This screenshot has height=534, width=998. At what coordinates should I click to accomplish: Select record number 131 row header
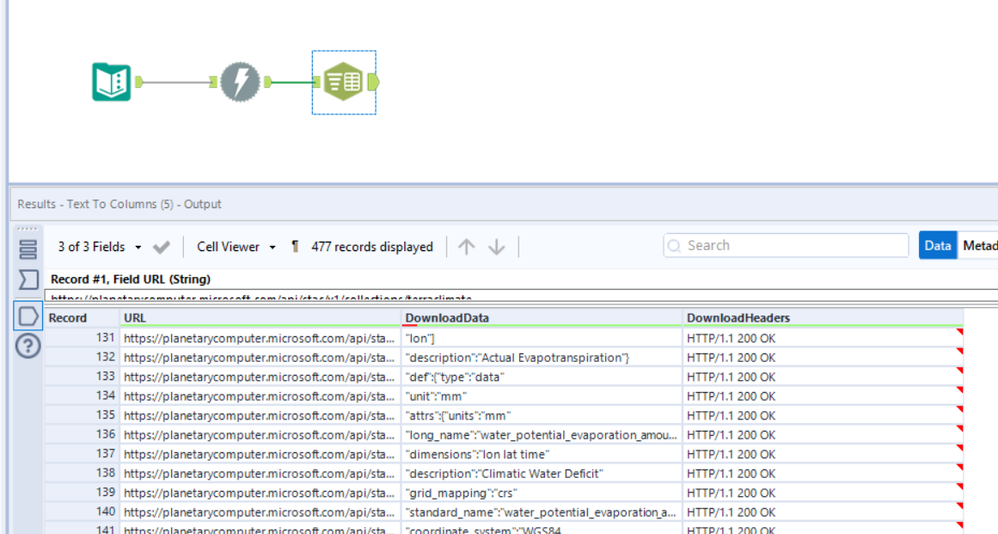coord(82,338)
